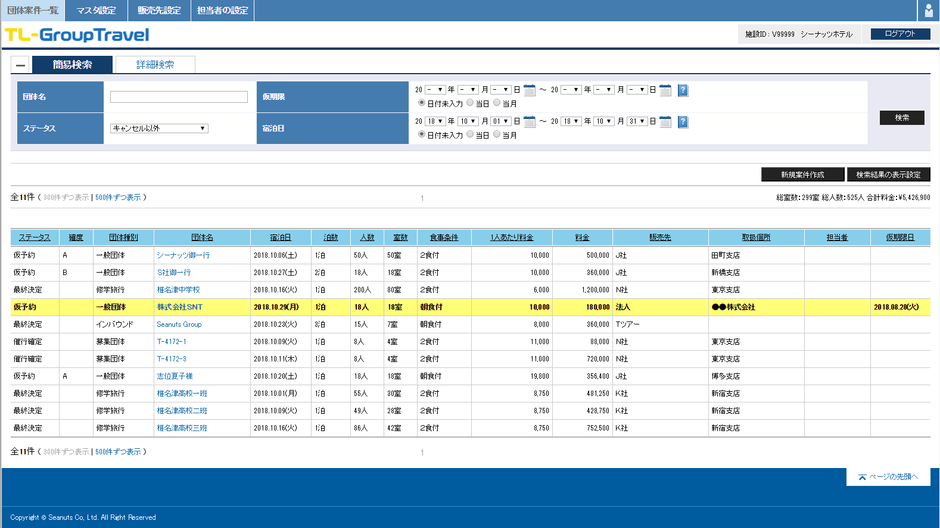This screenshot has height=528, width=940.
Task: Select 当日 radio button for 仮期限
Action: (x=470, y=103)
